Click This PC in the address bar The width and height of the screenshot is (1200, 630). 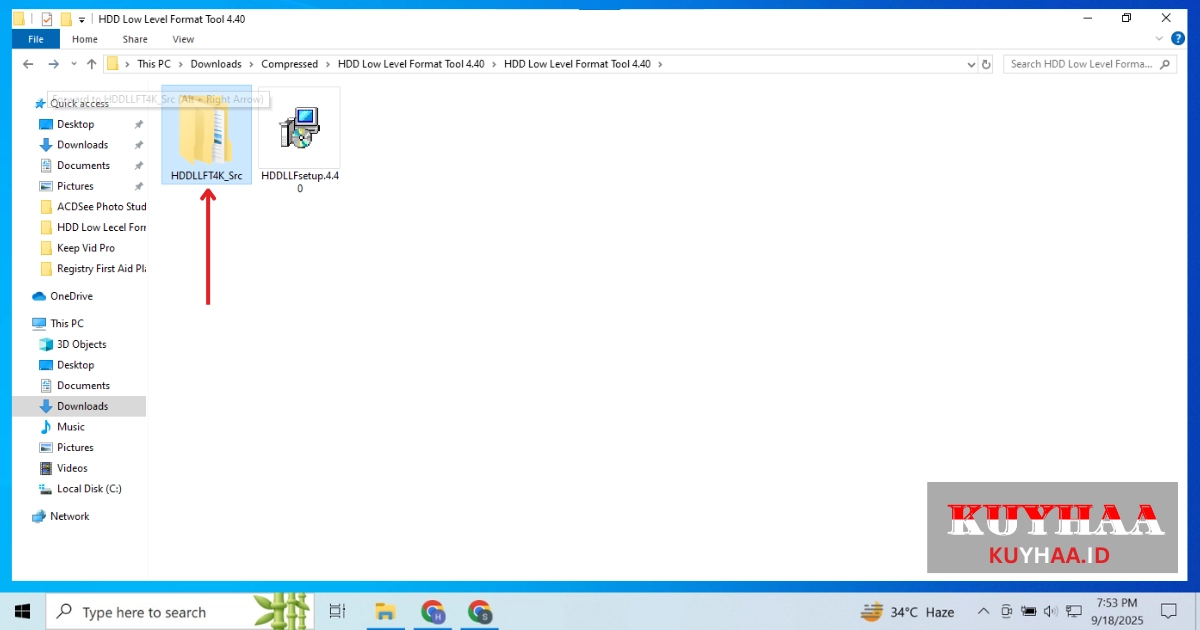pos(154,64)
